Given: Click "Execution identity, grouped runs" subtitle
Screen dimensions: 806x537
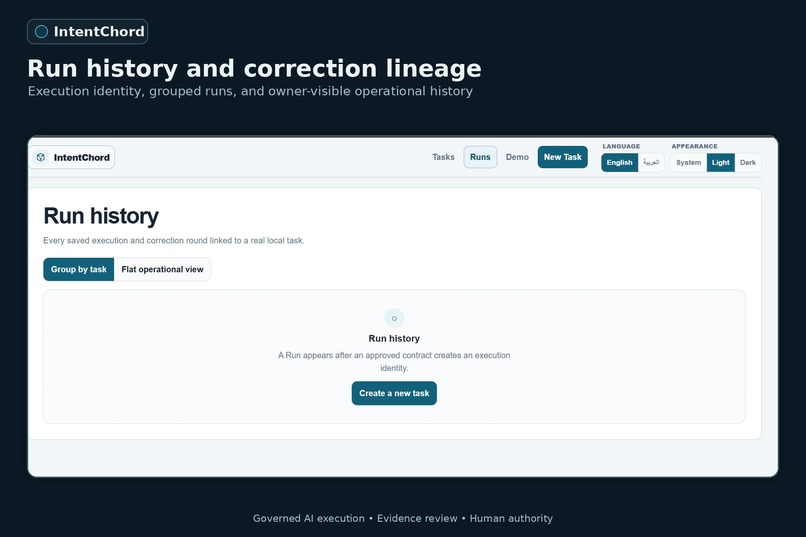Looking at the screenshot, I should point(250,91).
